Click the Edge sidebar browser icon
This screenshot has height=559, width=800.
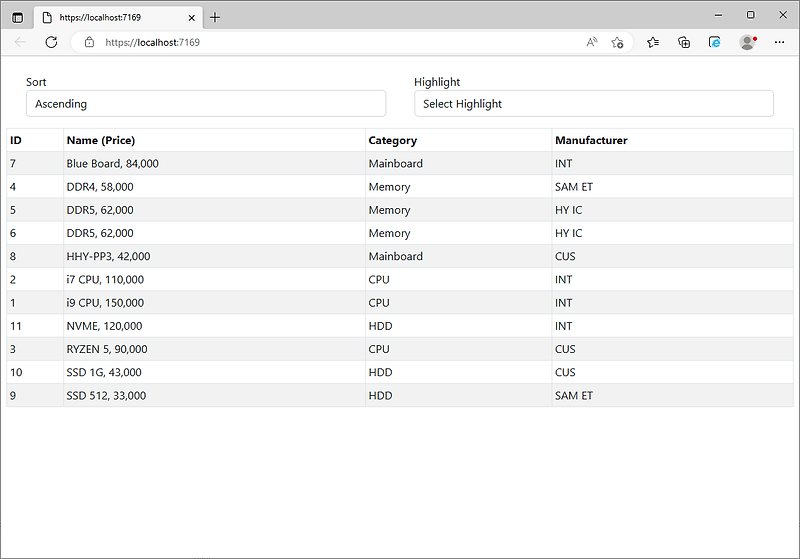714,42
